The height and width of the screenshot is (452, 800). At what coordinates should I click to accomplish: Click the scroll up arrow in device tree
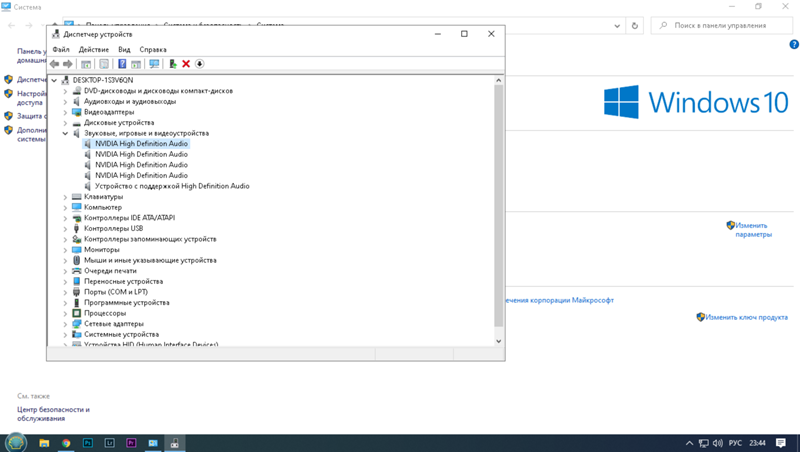point(498,81)
